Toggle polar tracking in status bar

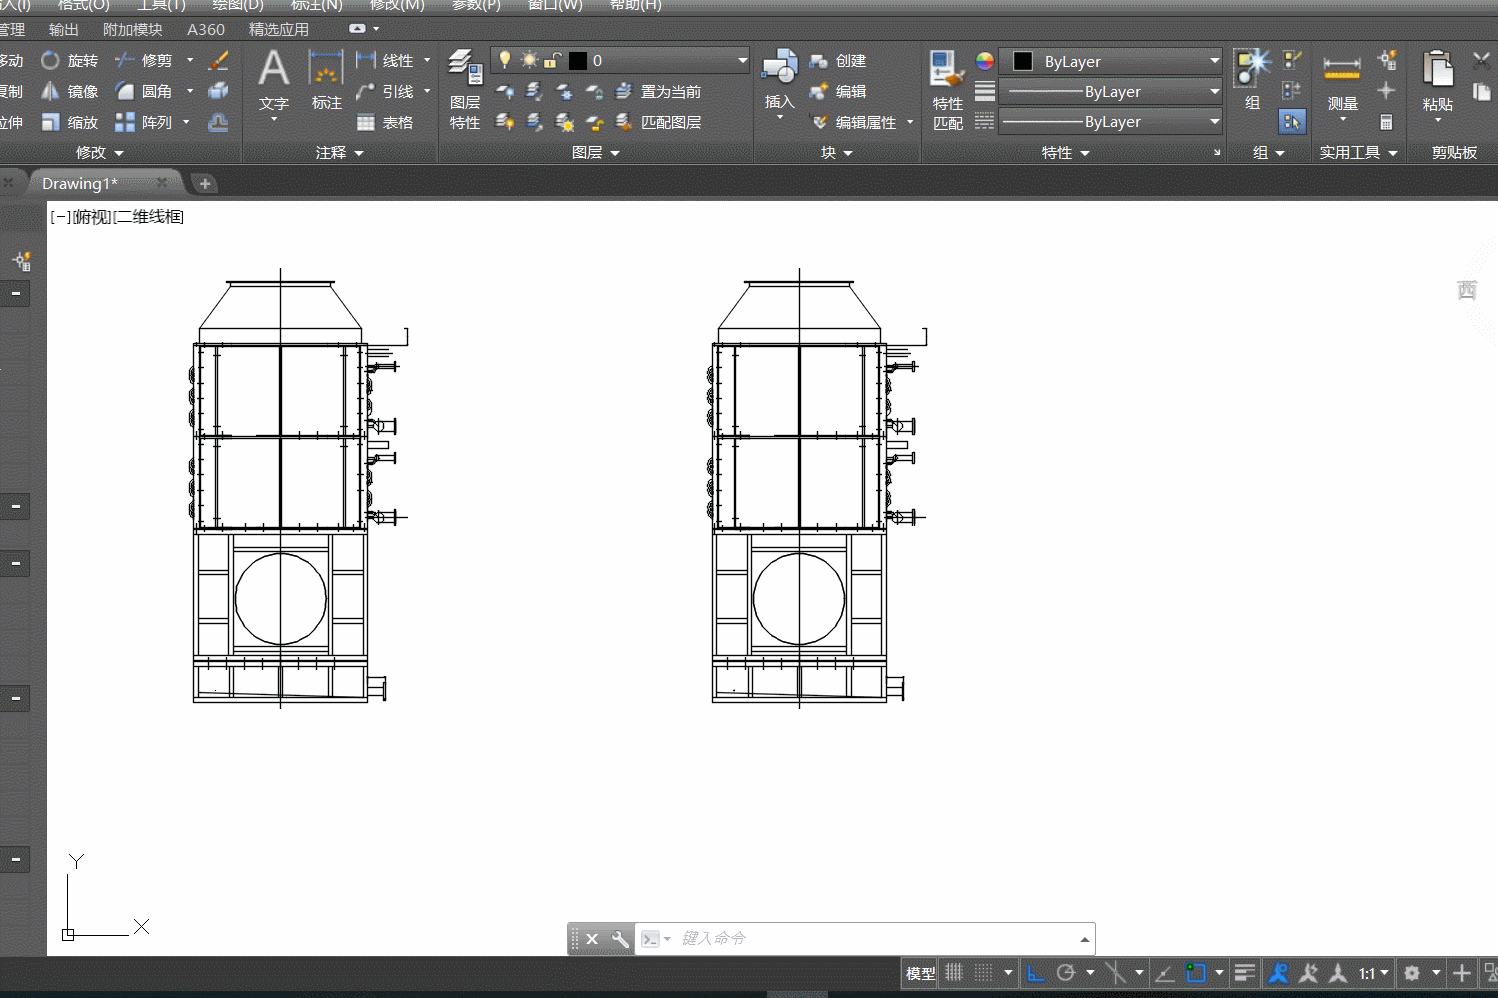point(1066,973)
